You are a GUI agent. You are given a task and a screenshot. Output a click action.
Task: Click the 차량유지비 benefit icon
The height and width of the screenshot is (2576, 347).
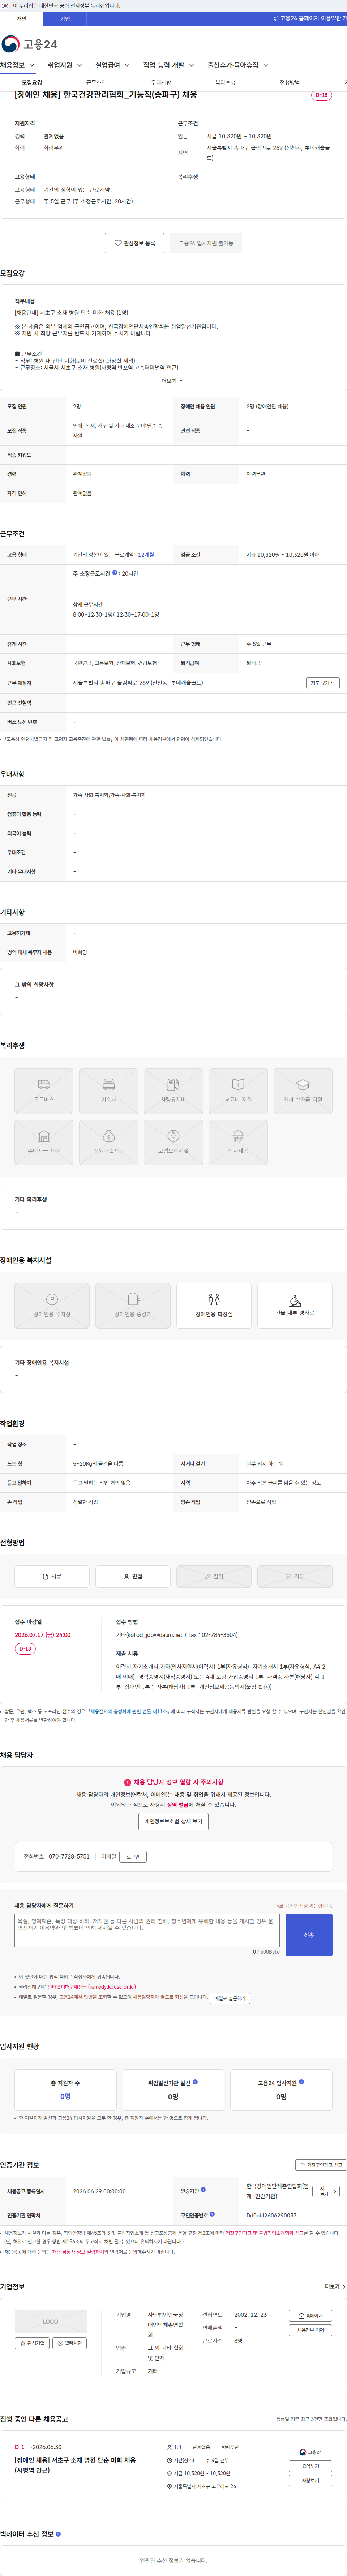click(173, 1091)
